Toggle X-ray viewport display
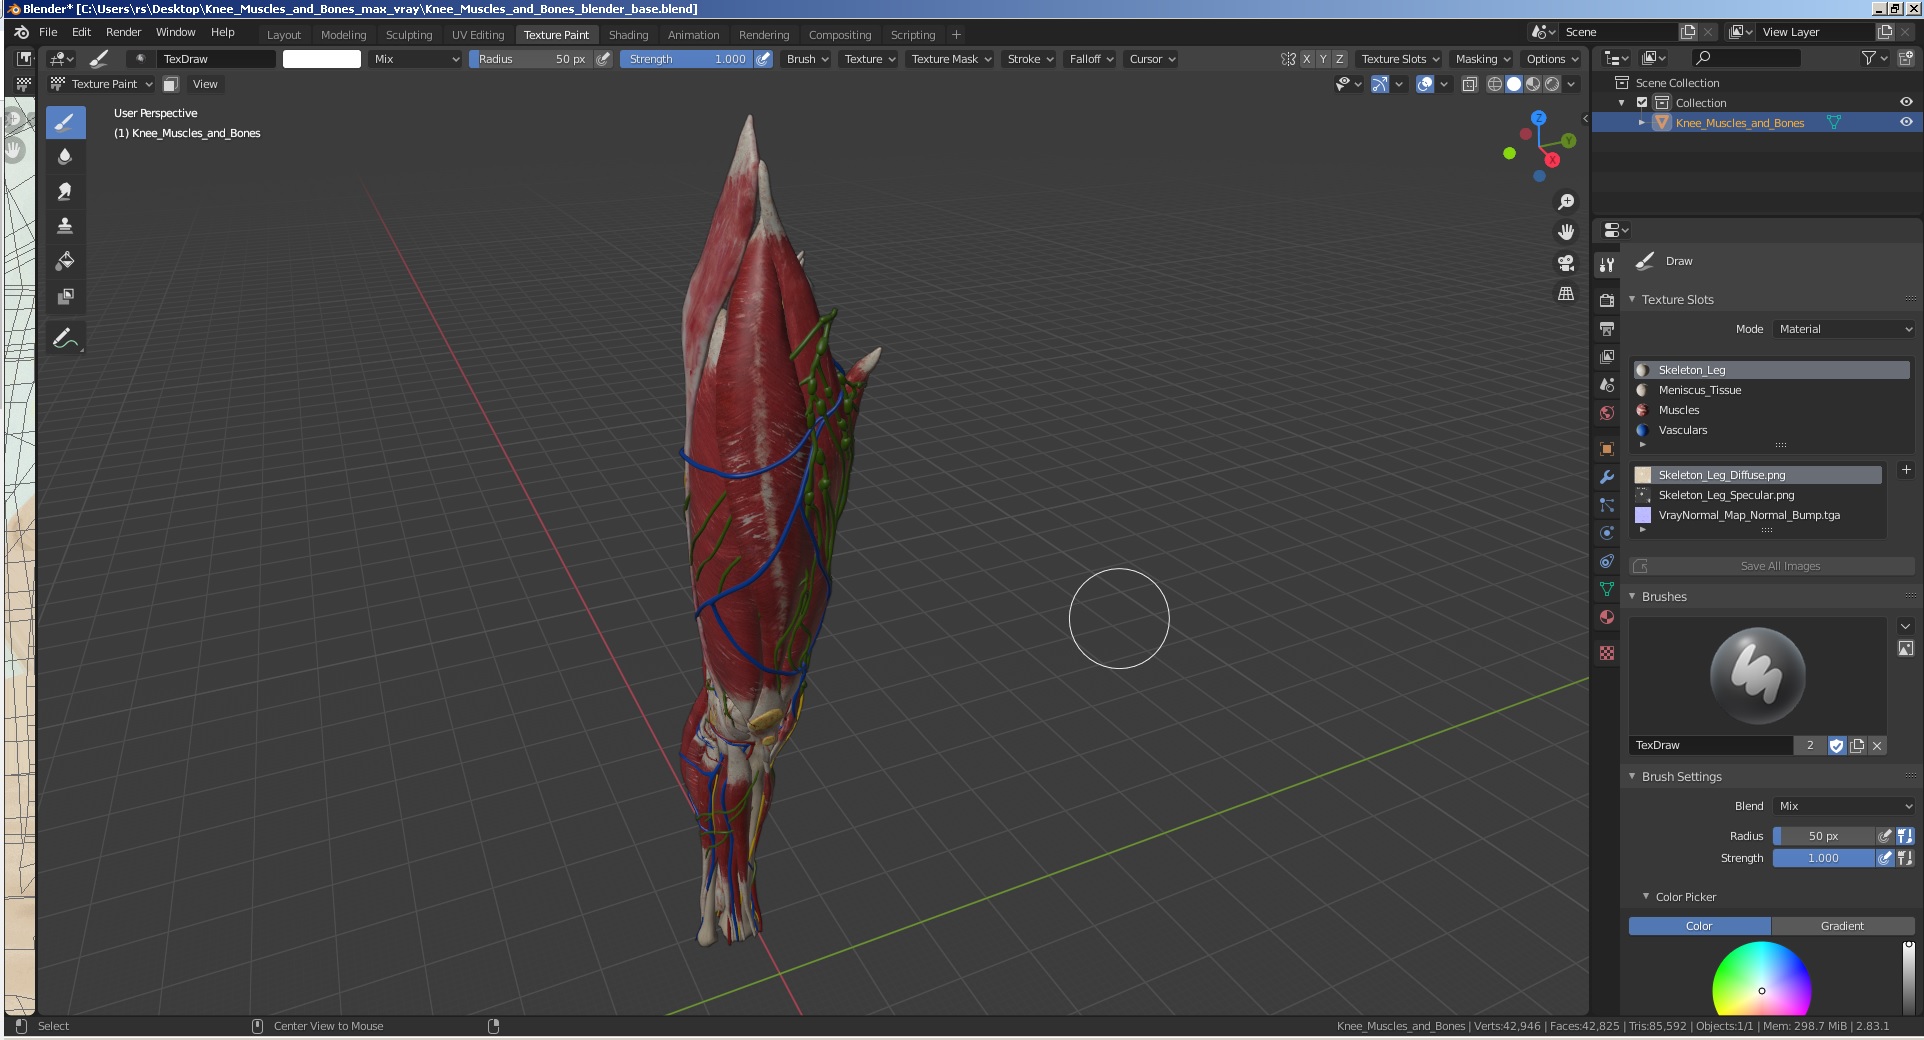The width and height of the screenshot is (1924, 1040). pyautogui.click(x=1470, y=84)
